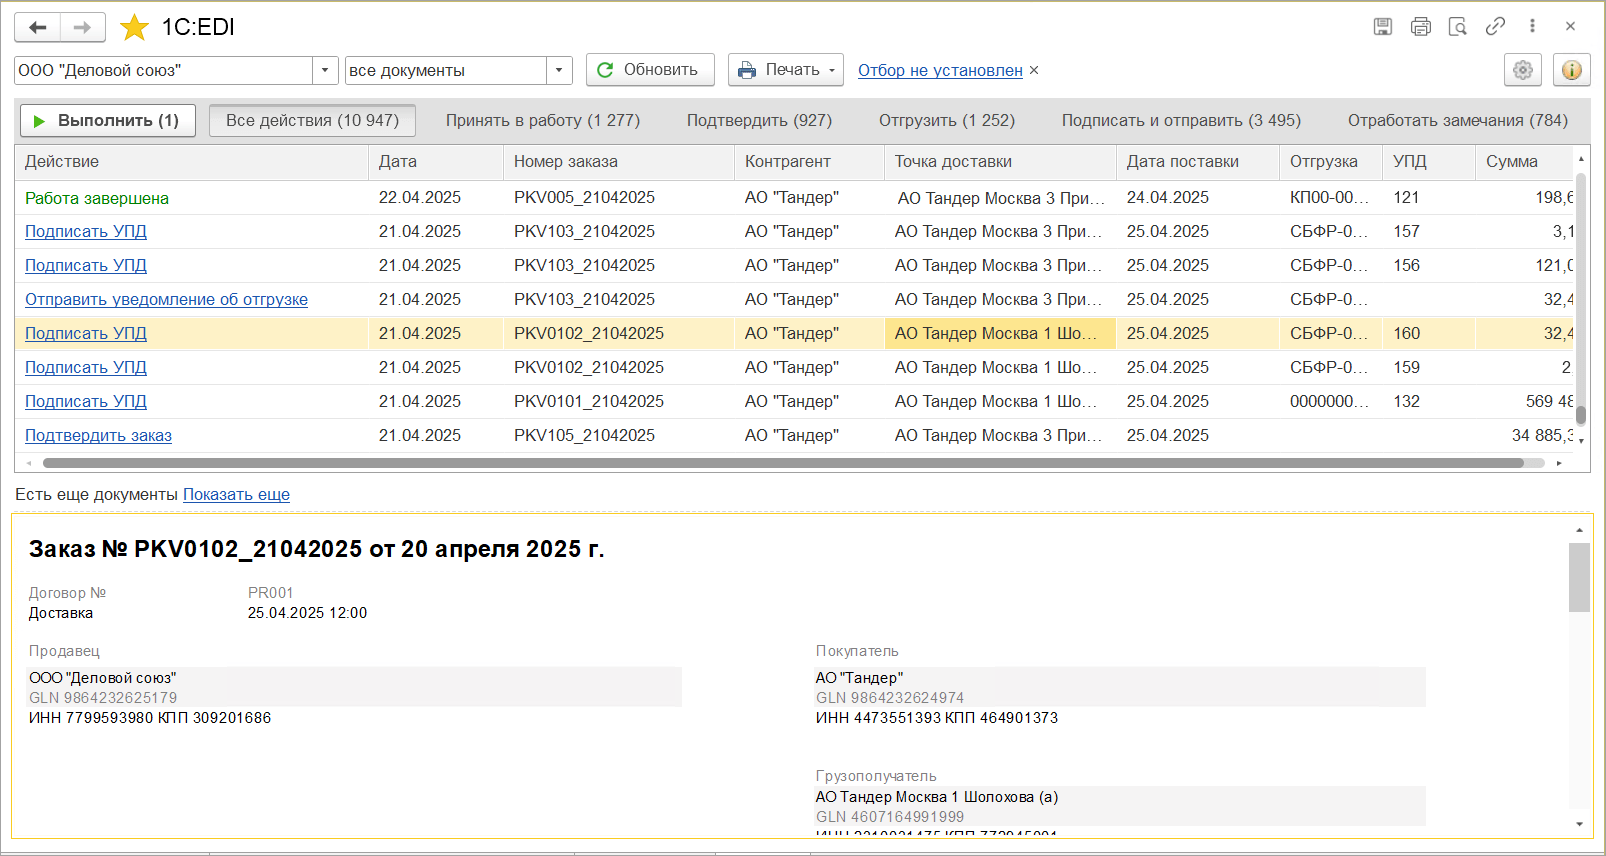Click the Выполнить (1) button
1606x856 pixels.
pos(107,120)
